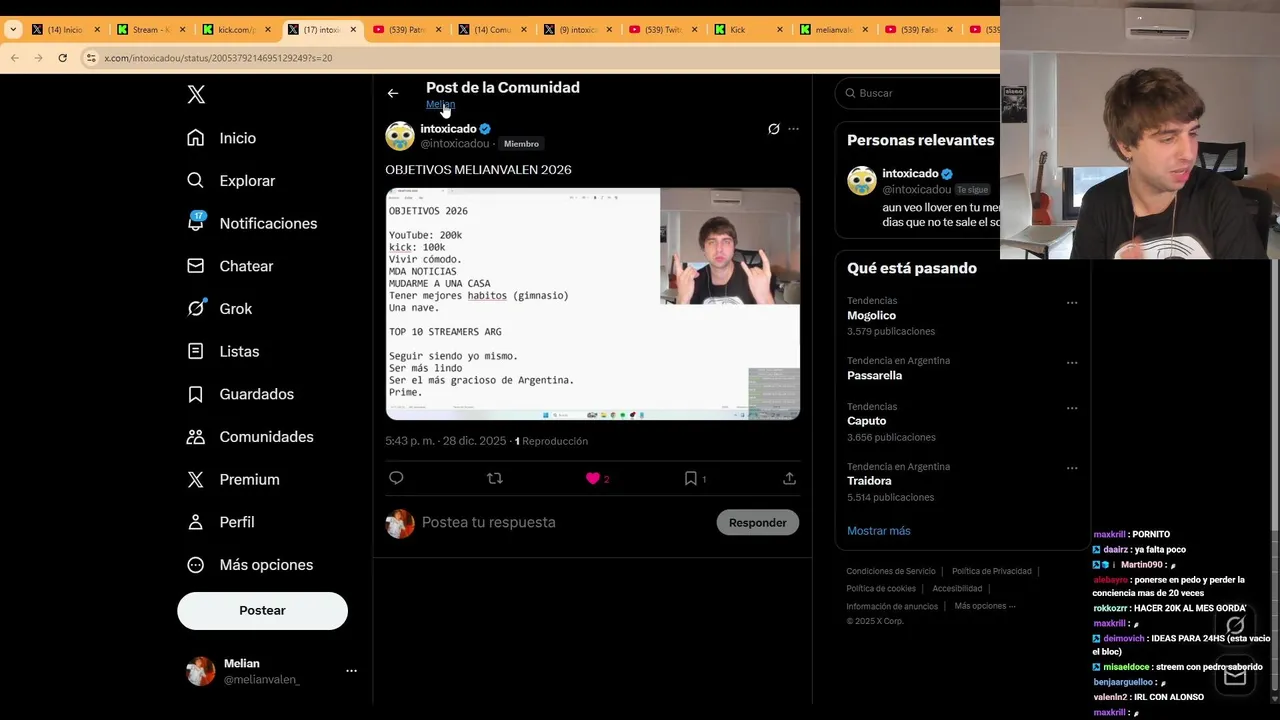1280x720 pixels.
Task: Open the Traidora trend
Action: click(869, 481)
